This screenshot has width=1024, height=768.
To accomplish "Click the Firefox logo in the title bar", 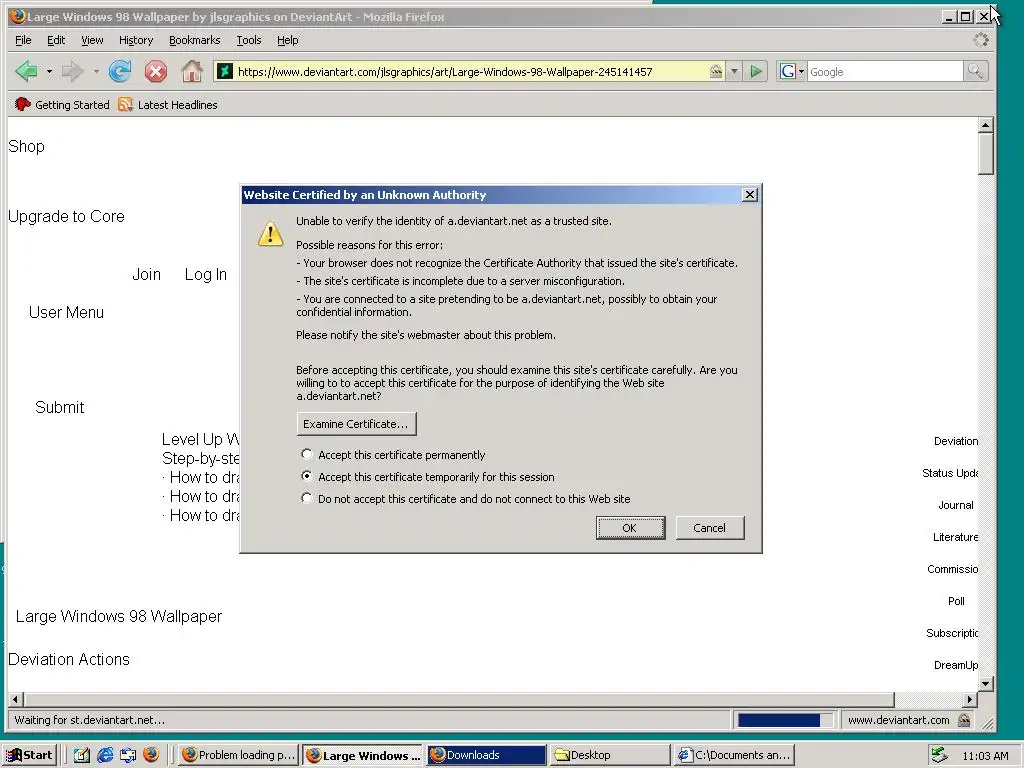I will (x=17, y=16).
